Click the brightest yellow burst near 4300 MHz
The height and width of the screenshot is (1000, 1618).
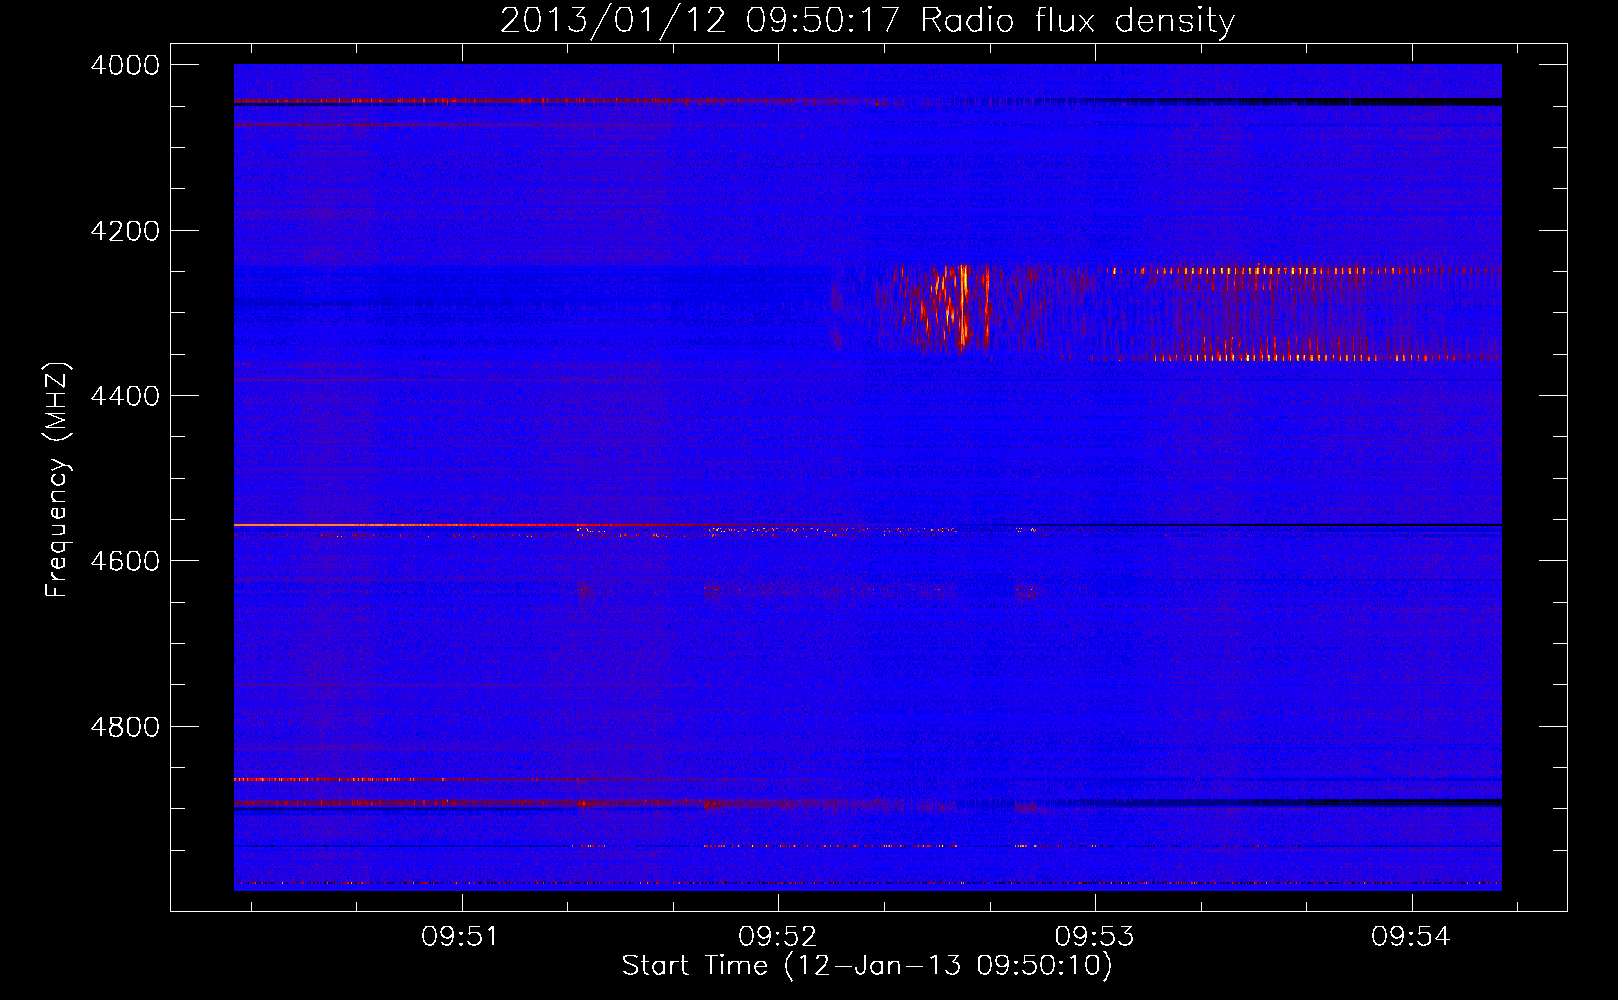[x=962, y=305]
